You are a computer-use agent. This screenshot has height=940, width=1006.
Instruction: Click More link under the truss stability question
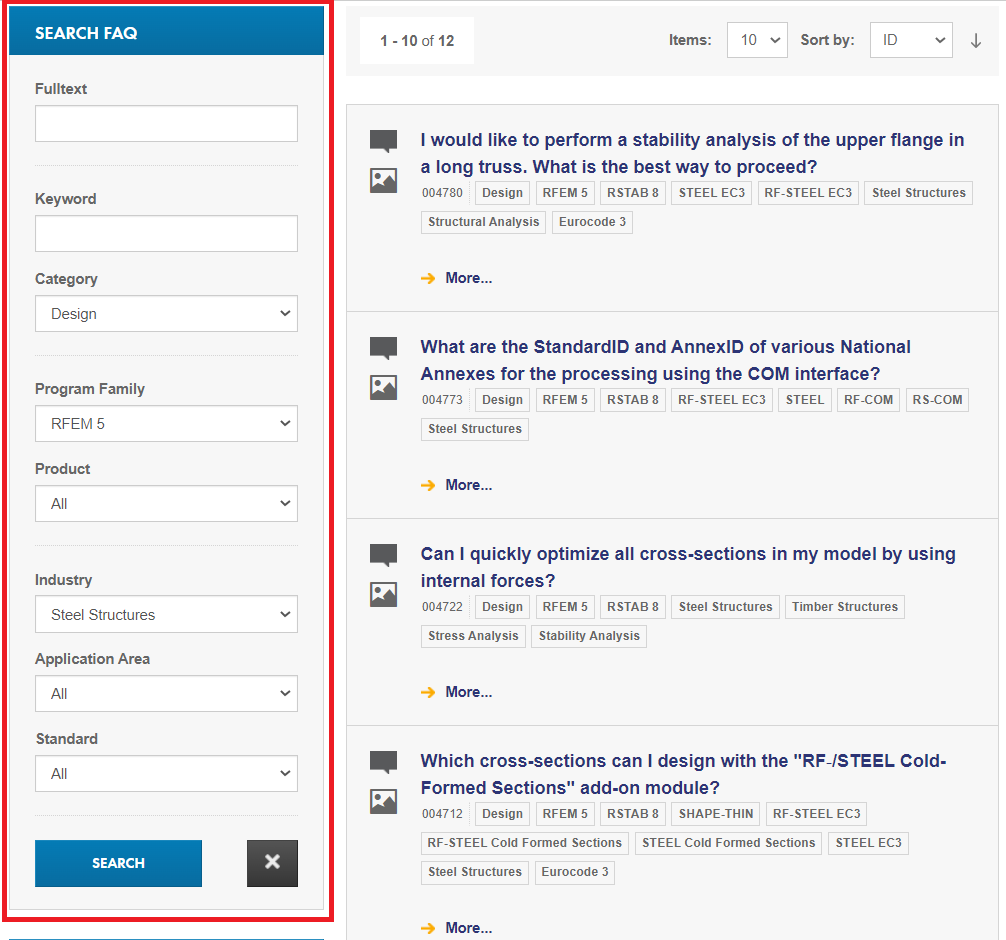468,278
